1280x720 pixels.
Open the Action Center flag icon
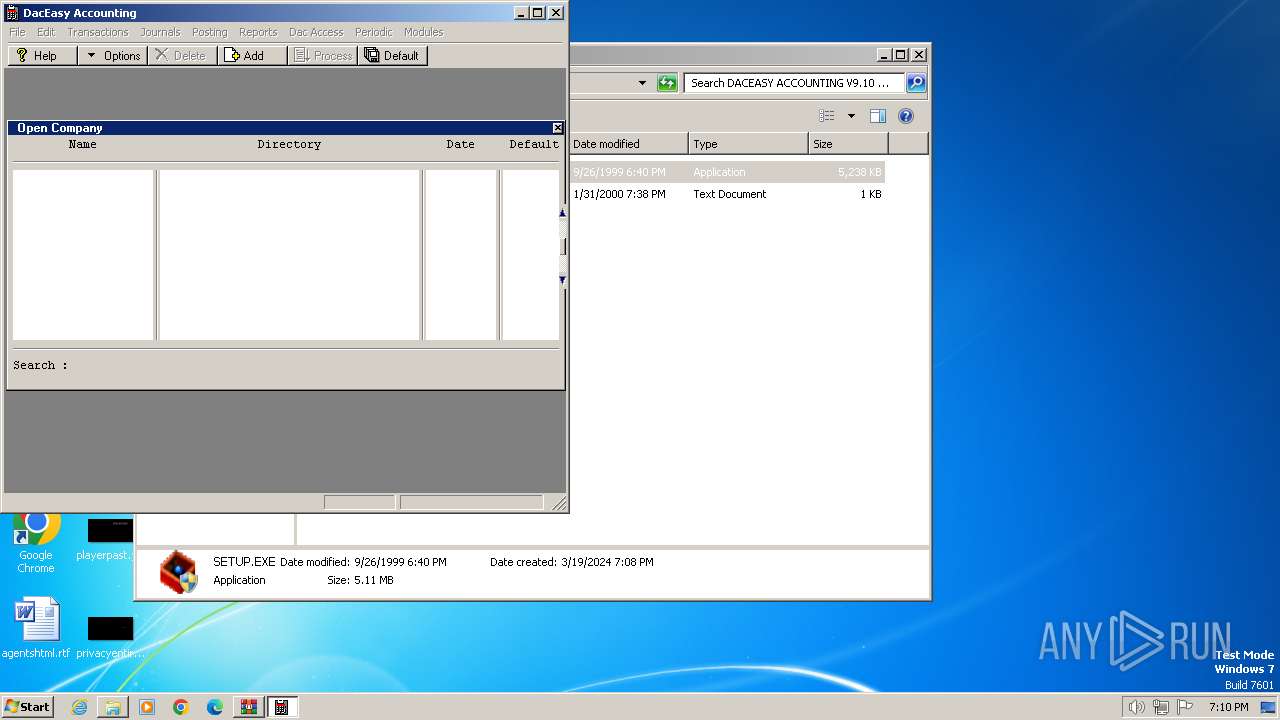click(x=1185, y=707)
